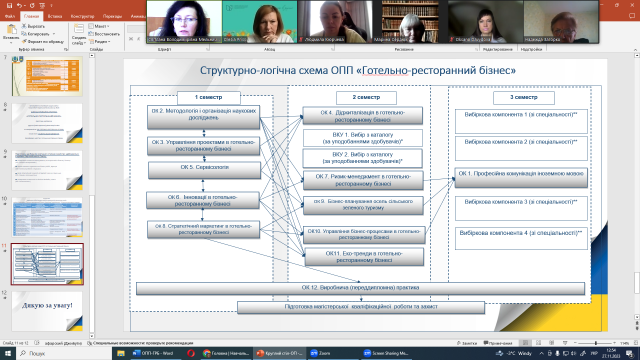The height and width of the screenshot is (360, 640).
Task: Expand the Вставить paste options arrow
Action: pos(11,42)
